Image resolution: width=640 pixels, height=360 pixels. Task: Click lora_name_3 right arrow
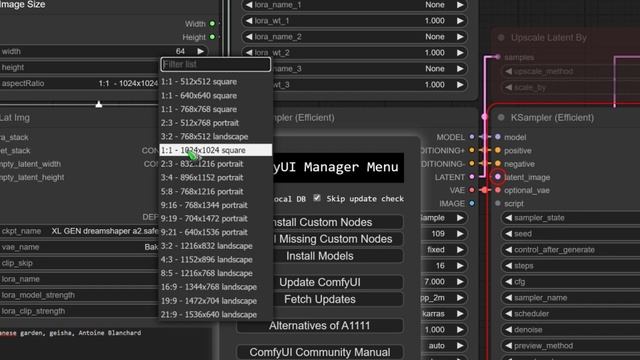(x=460, y=69)
